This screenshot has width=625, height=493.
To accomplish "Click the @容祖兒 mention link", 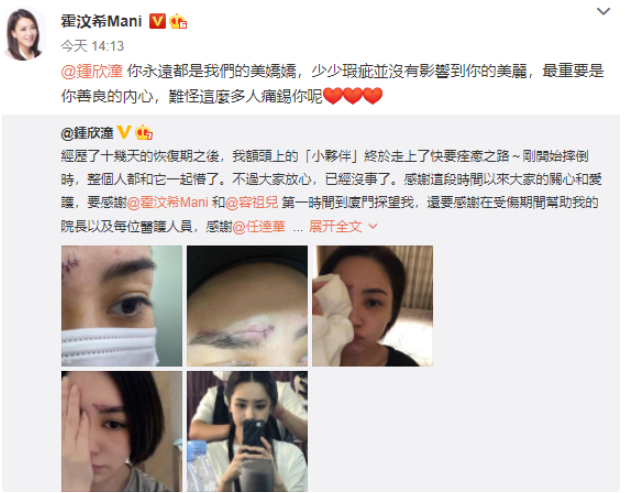I will [x=252, y=202].
